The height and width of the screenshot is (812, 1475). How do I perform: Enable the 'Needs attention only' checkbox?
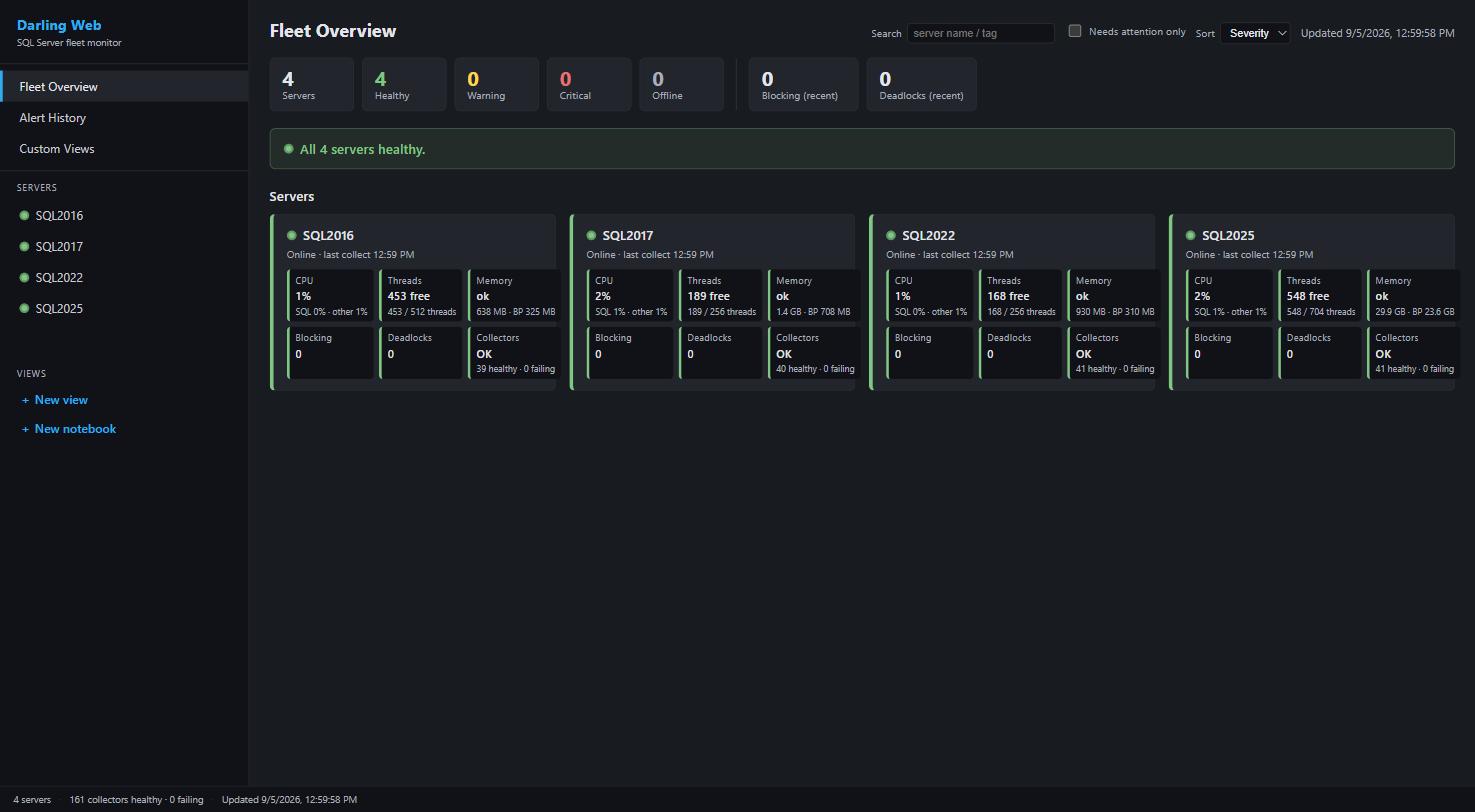(x=1075, y=31)
